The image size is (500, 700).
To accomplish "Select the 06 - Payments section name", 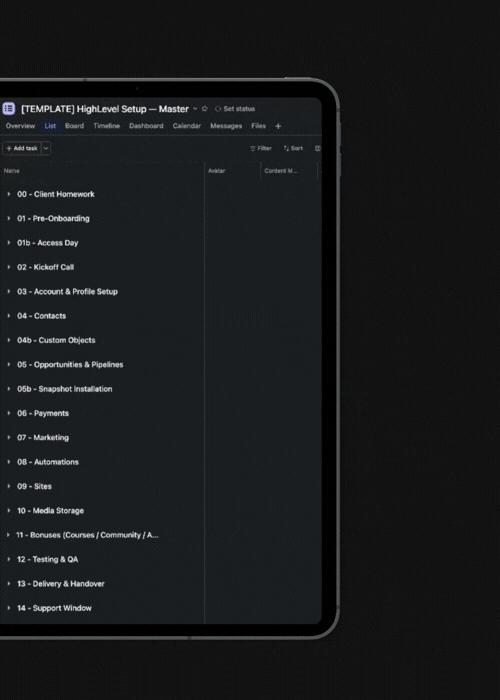I will [x=43, y=413].
